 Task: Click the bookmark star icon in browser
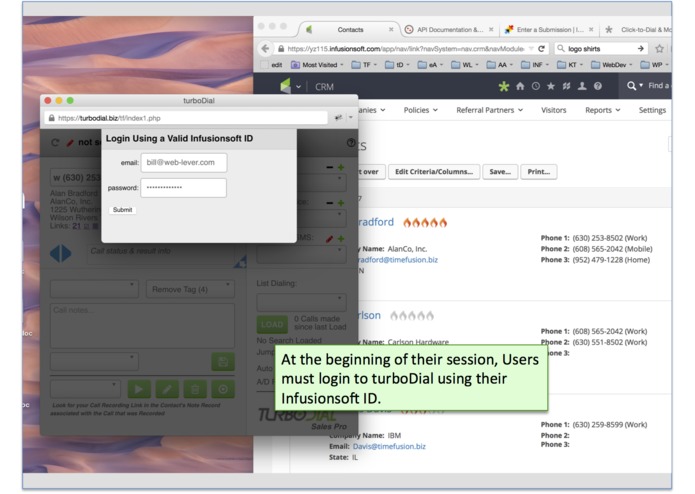point(660,49)
